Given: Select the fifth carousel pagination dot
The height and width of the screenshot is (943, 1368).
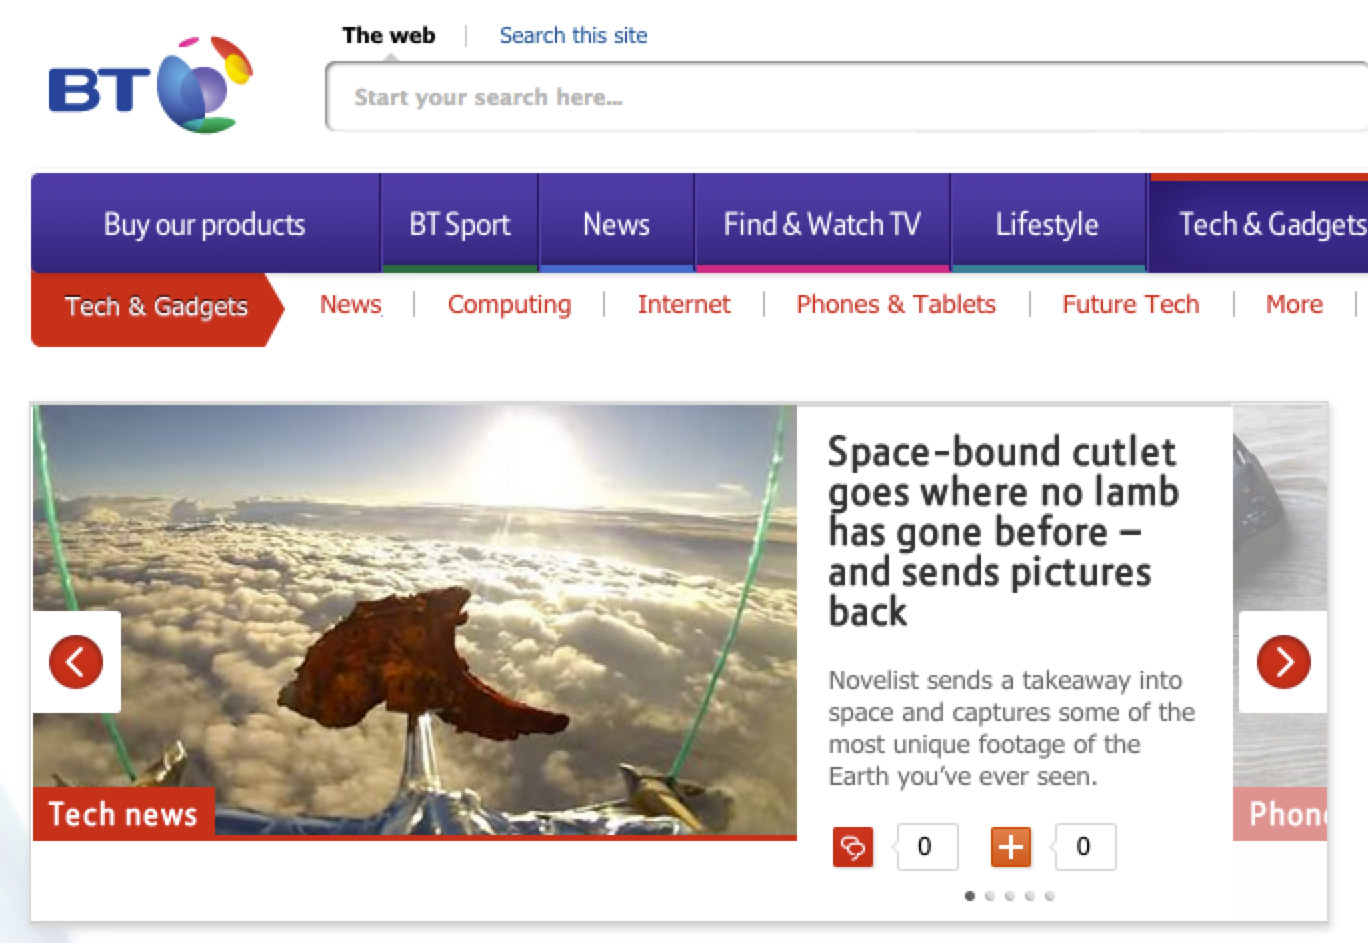Looking at the screenshot, I should click(1050, 896).
